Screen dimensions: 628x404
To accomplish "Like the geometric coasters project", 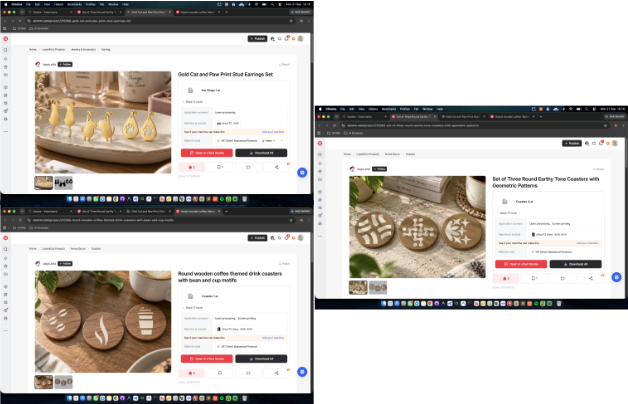I will click(x=506, y=278).
